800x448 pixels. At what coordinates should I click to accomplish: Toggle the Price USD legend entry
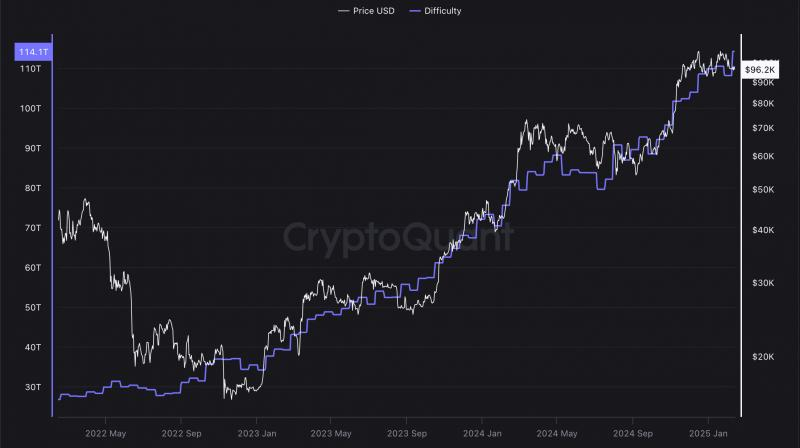tap(366, 11)
